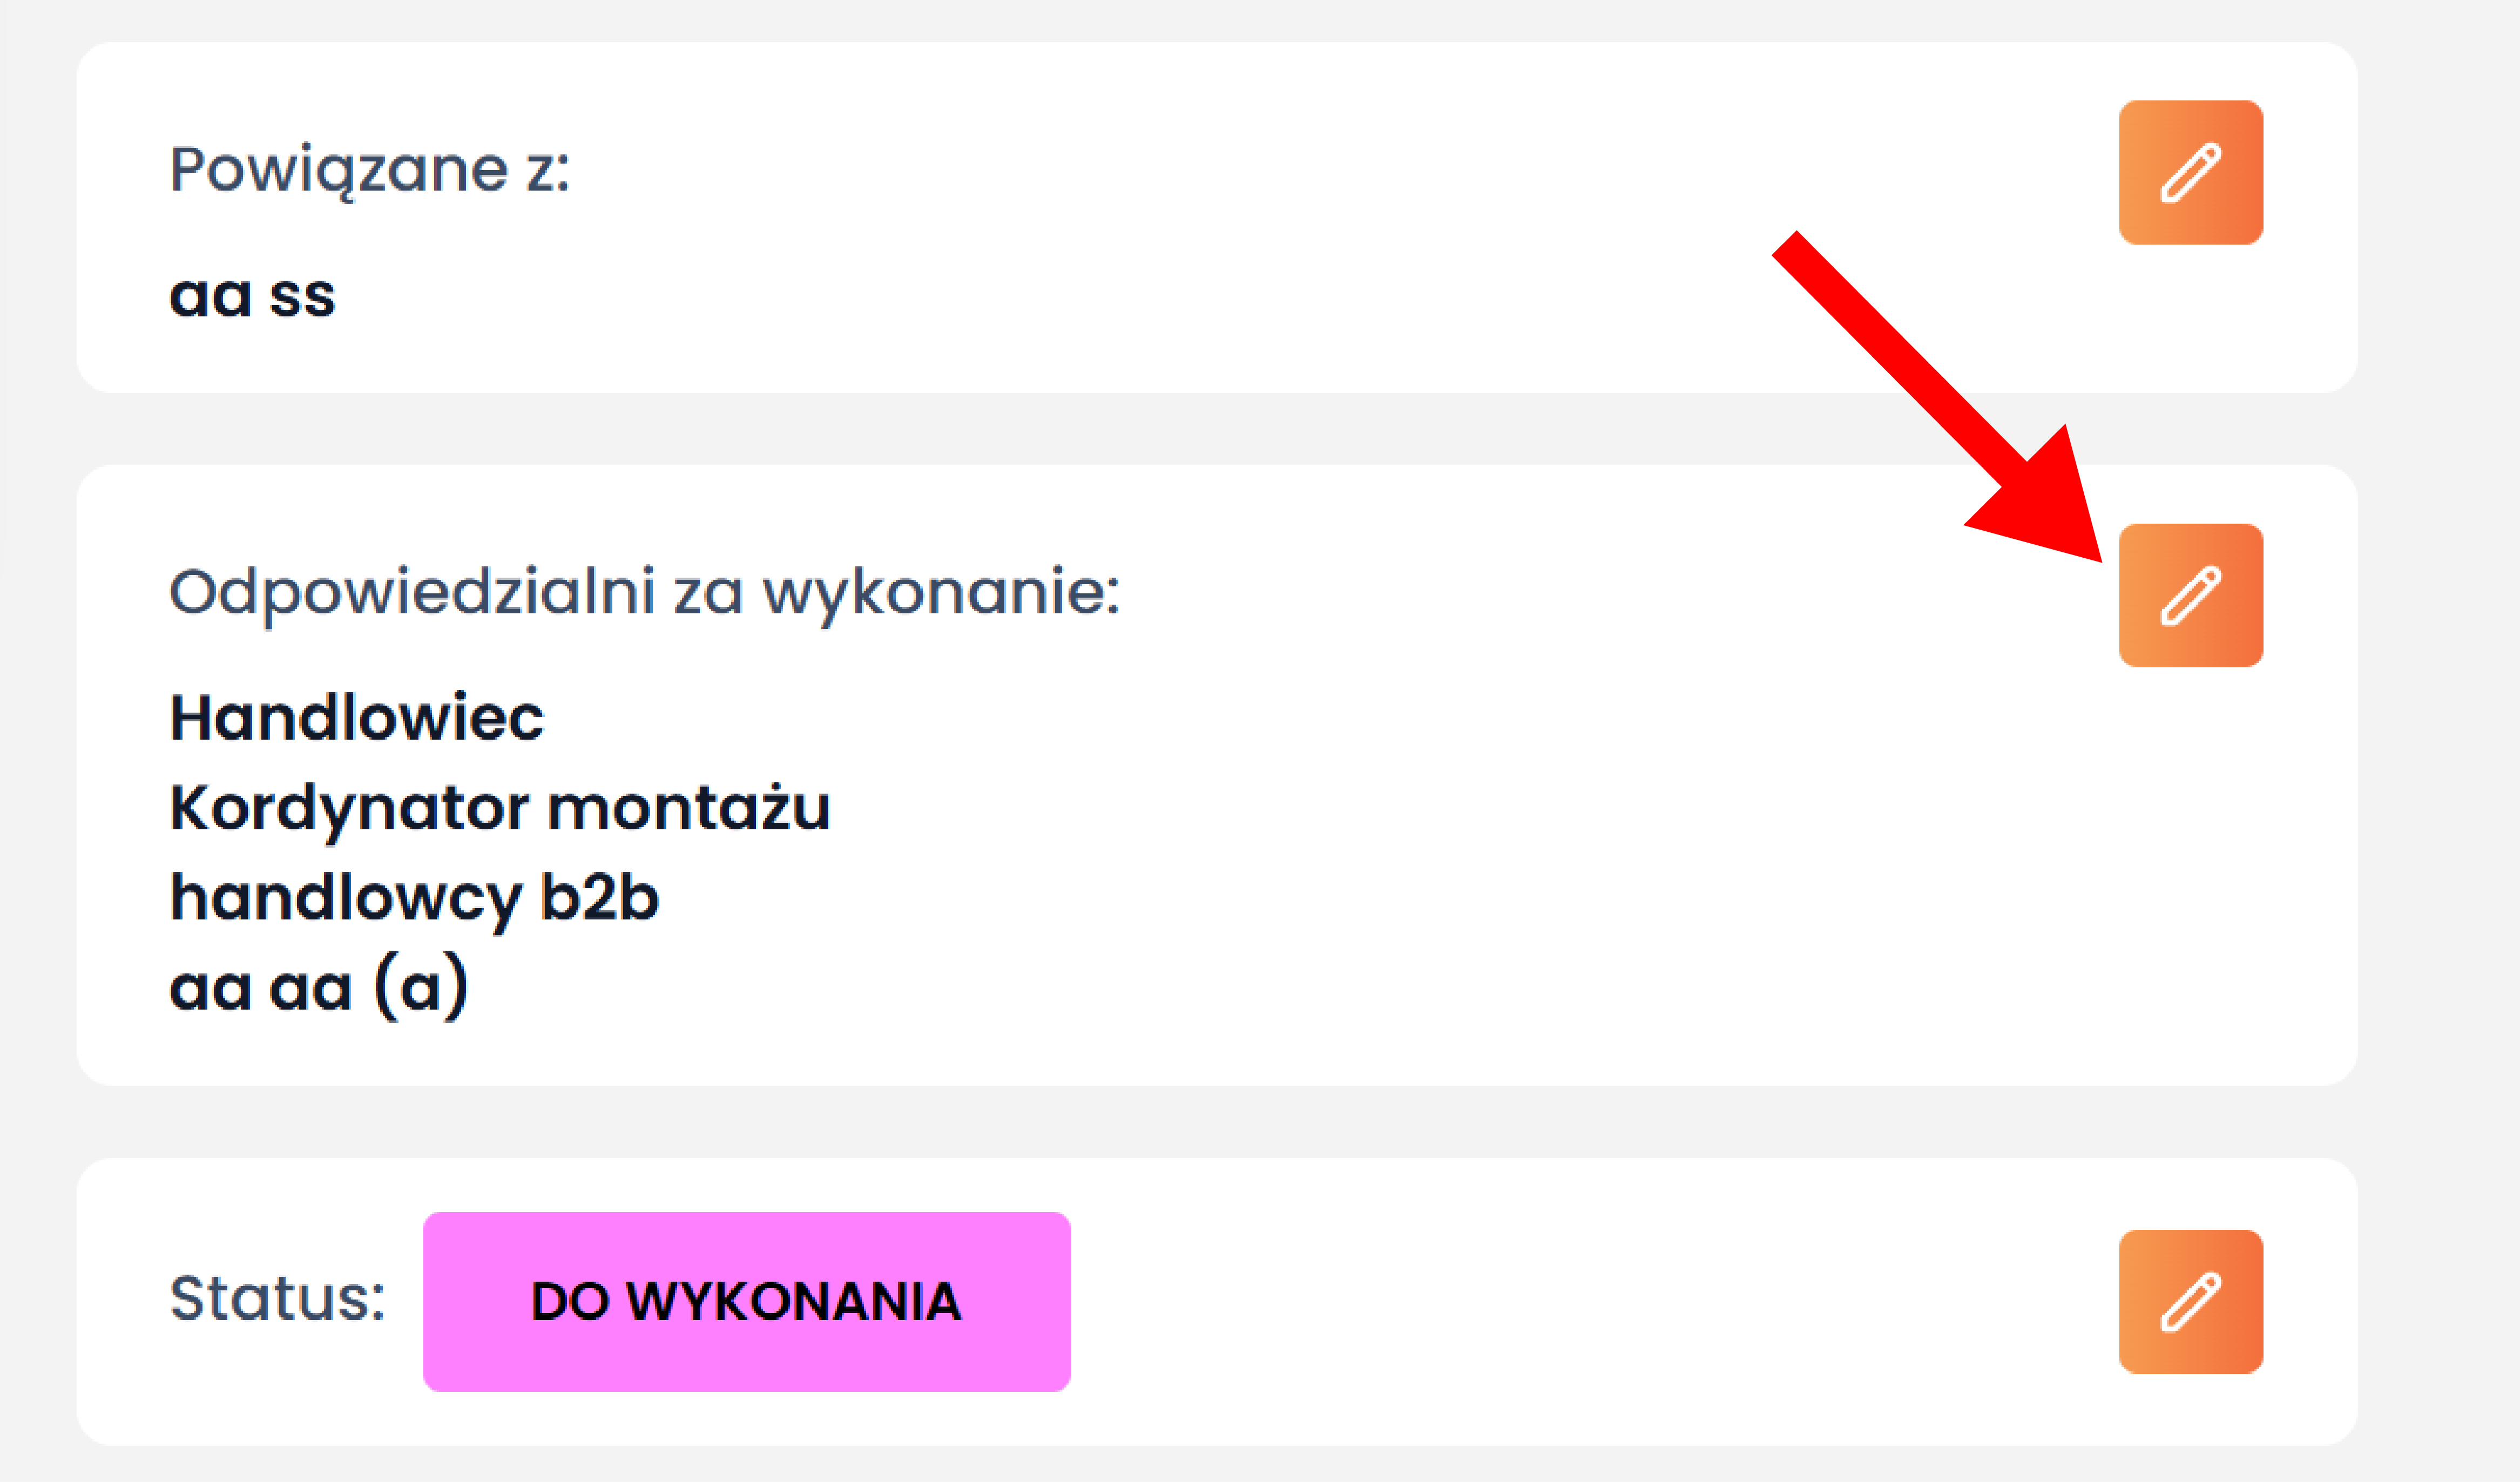The image size is (2520, 1482).
Task: Select 'Kordynator montażu' entry
Action: click(500, 808)
